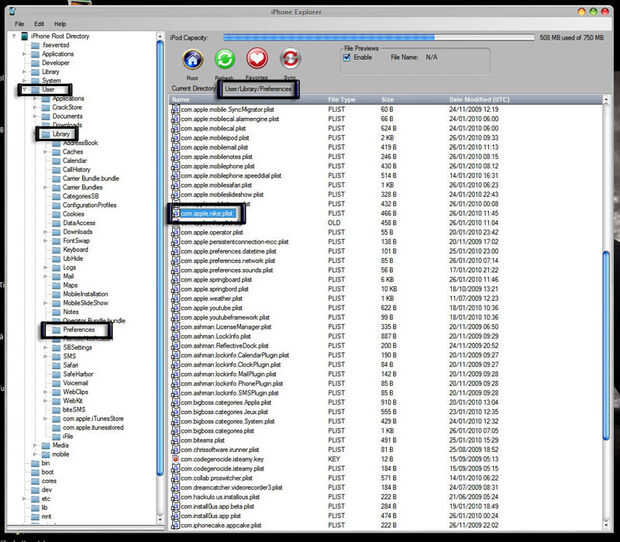This screenshot has height=542, width=620.
Task: Select the Preferences folder in tree
Action: pyautogui.click(x=79, y=330)
